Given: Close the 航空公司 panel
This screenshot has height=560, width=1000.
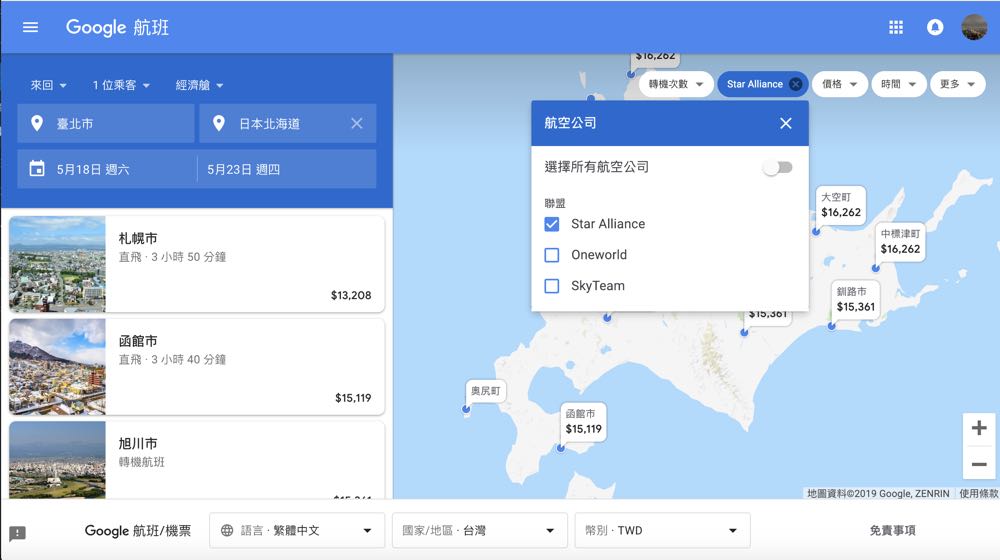Looking at the screenshot, I should (x=786, y=123).
